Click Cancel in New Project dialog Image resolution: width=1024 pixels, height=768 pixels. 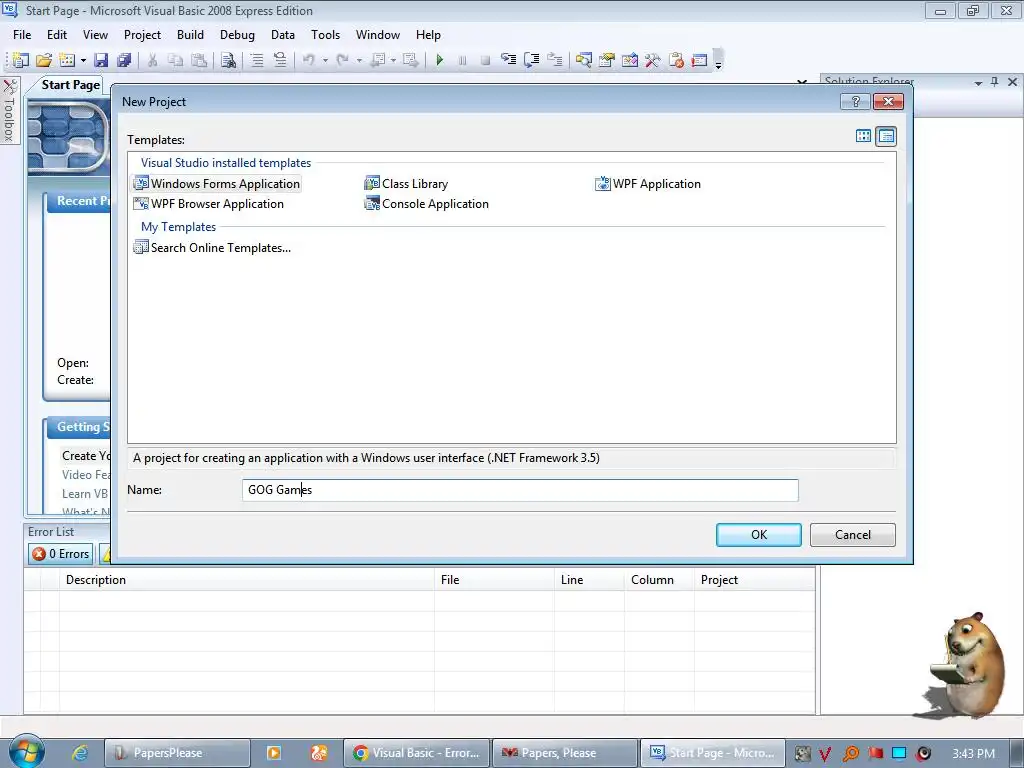(853, 535)
